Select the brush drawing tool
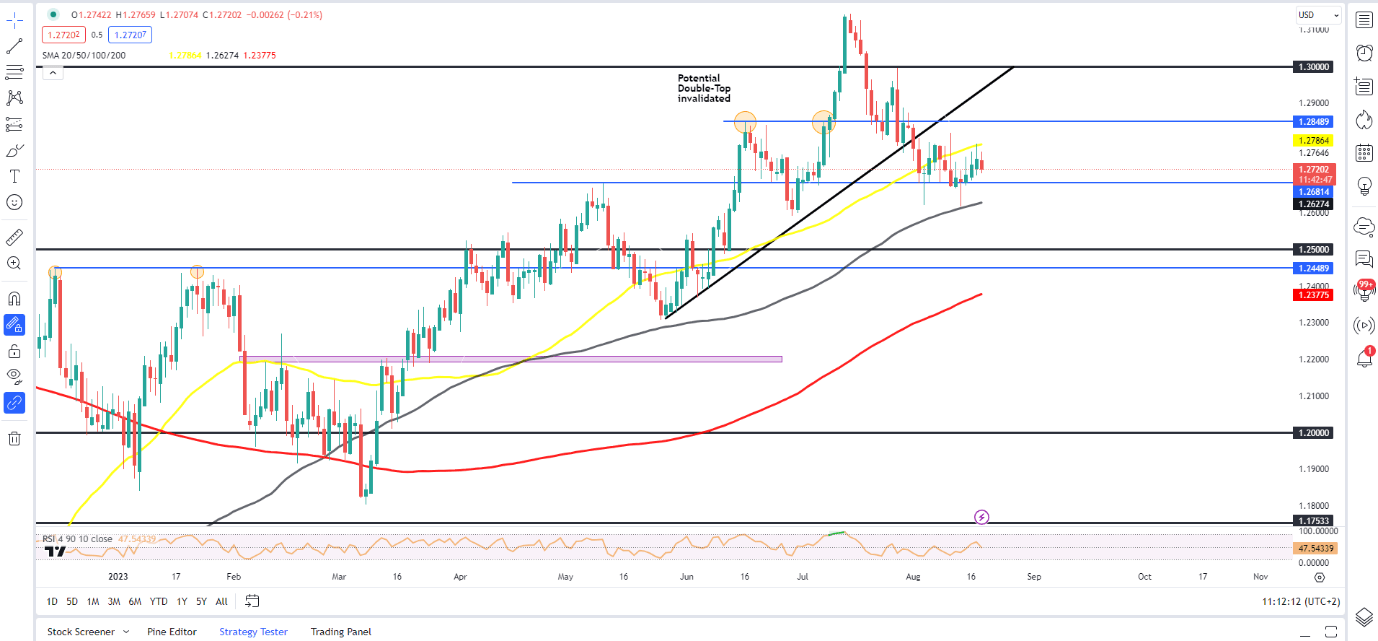This screenshot has width=1378, height=641. coord(14,151)
